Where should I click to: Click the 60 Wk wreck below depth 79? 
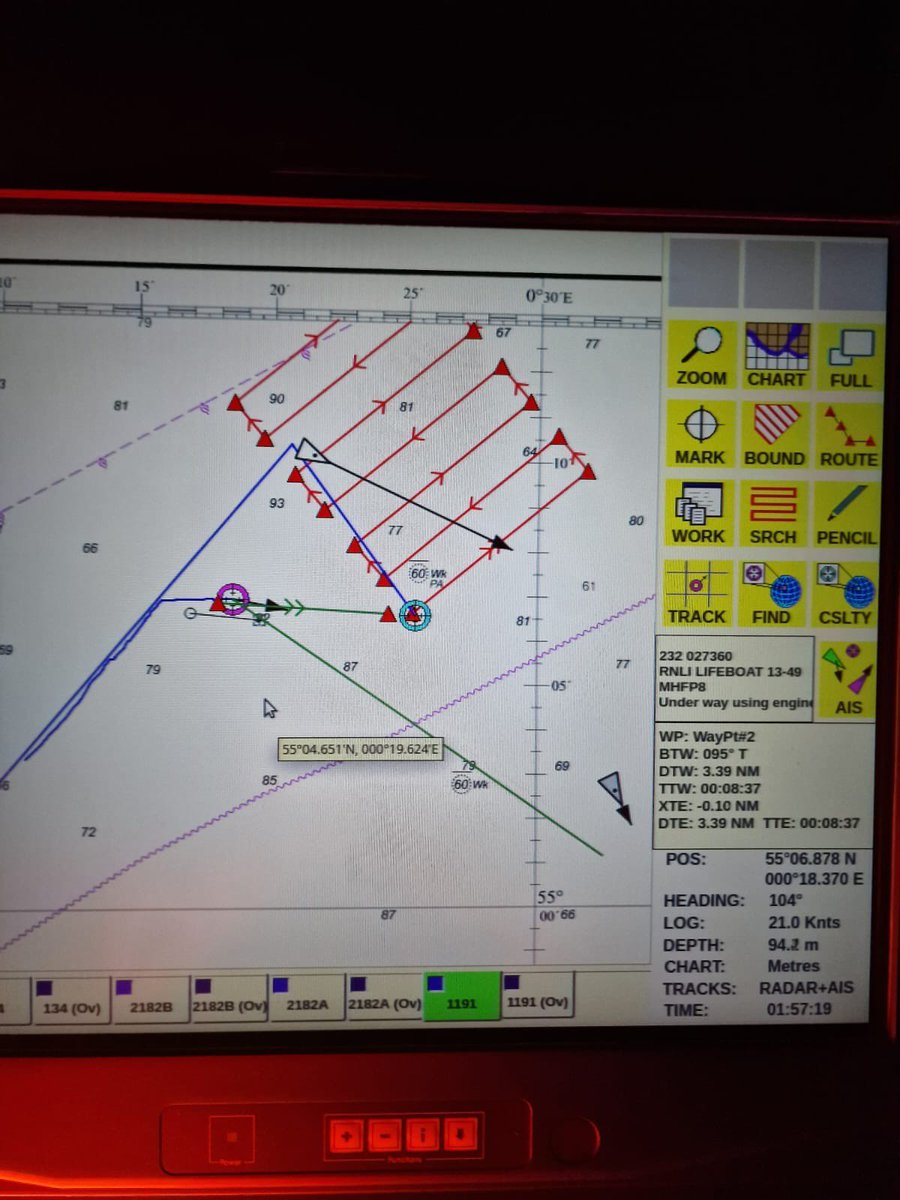469,785
